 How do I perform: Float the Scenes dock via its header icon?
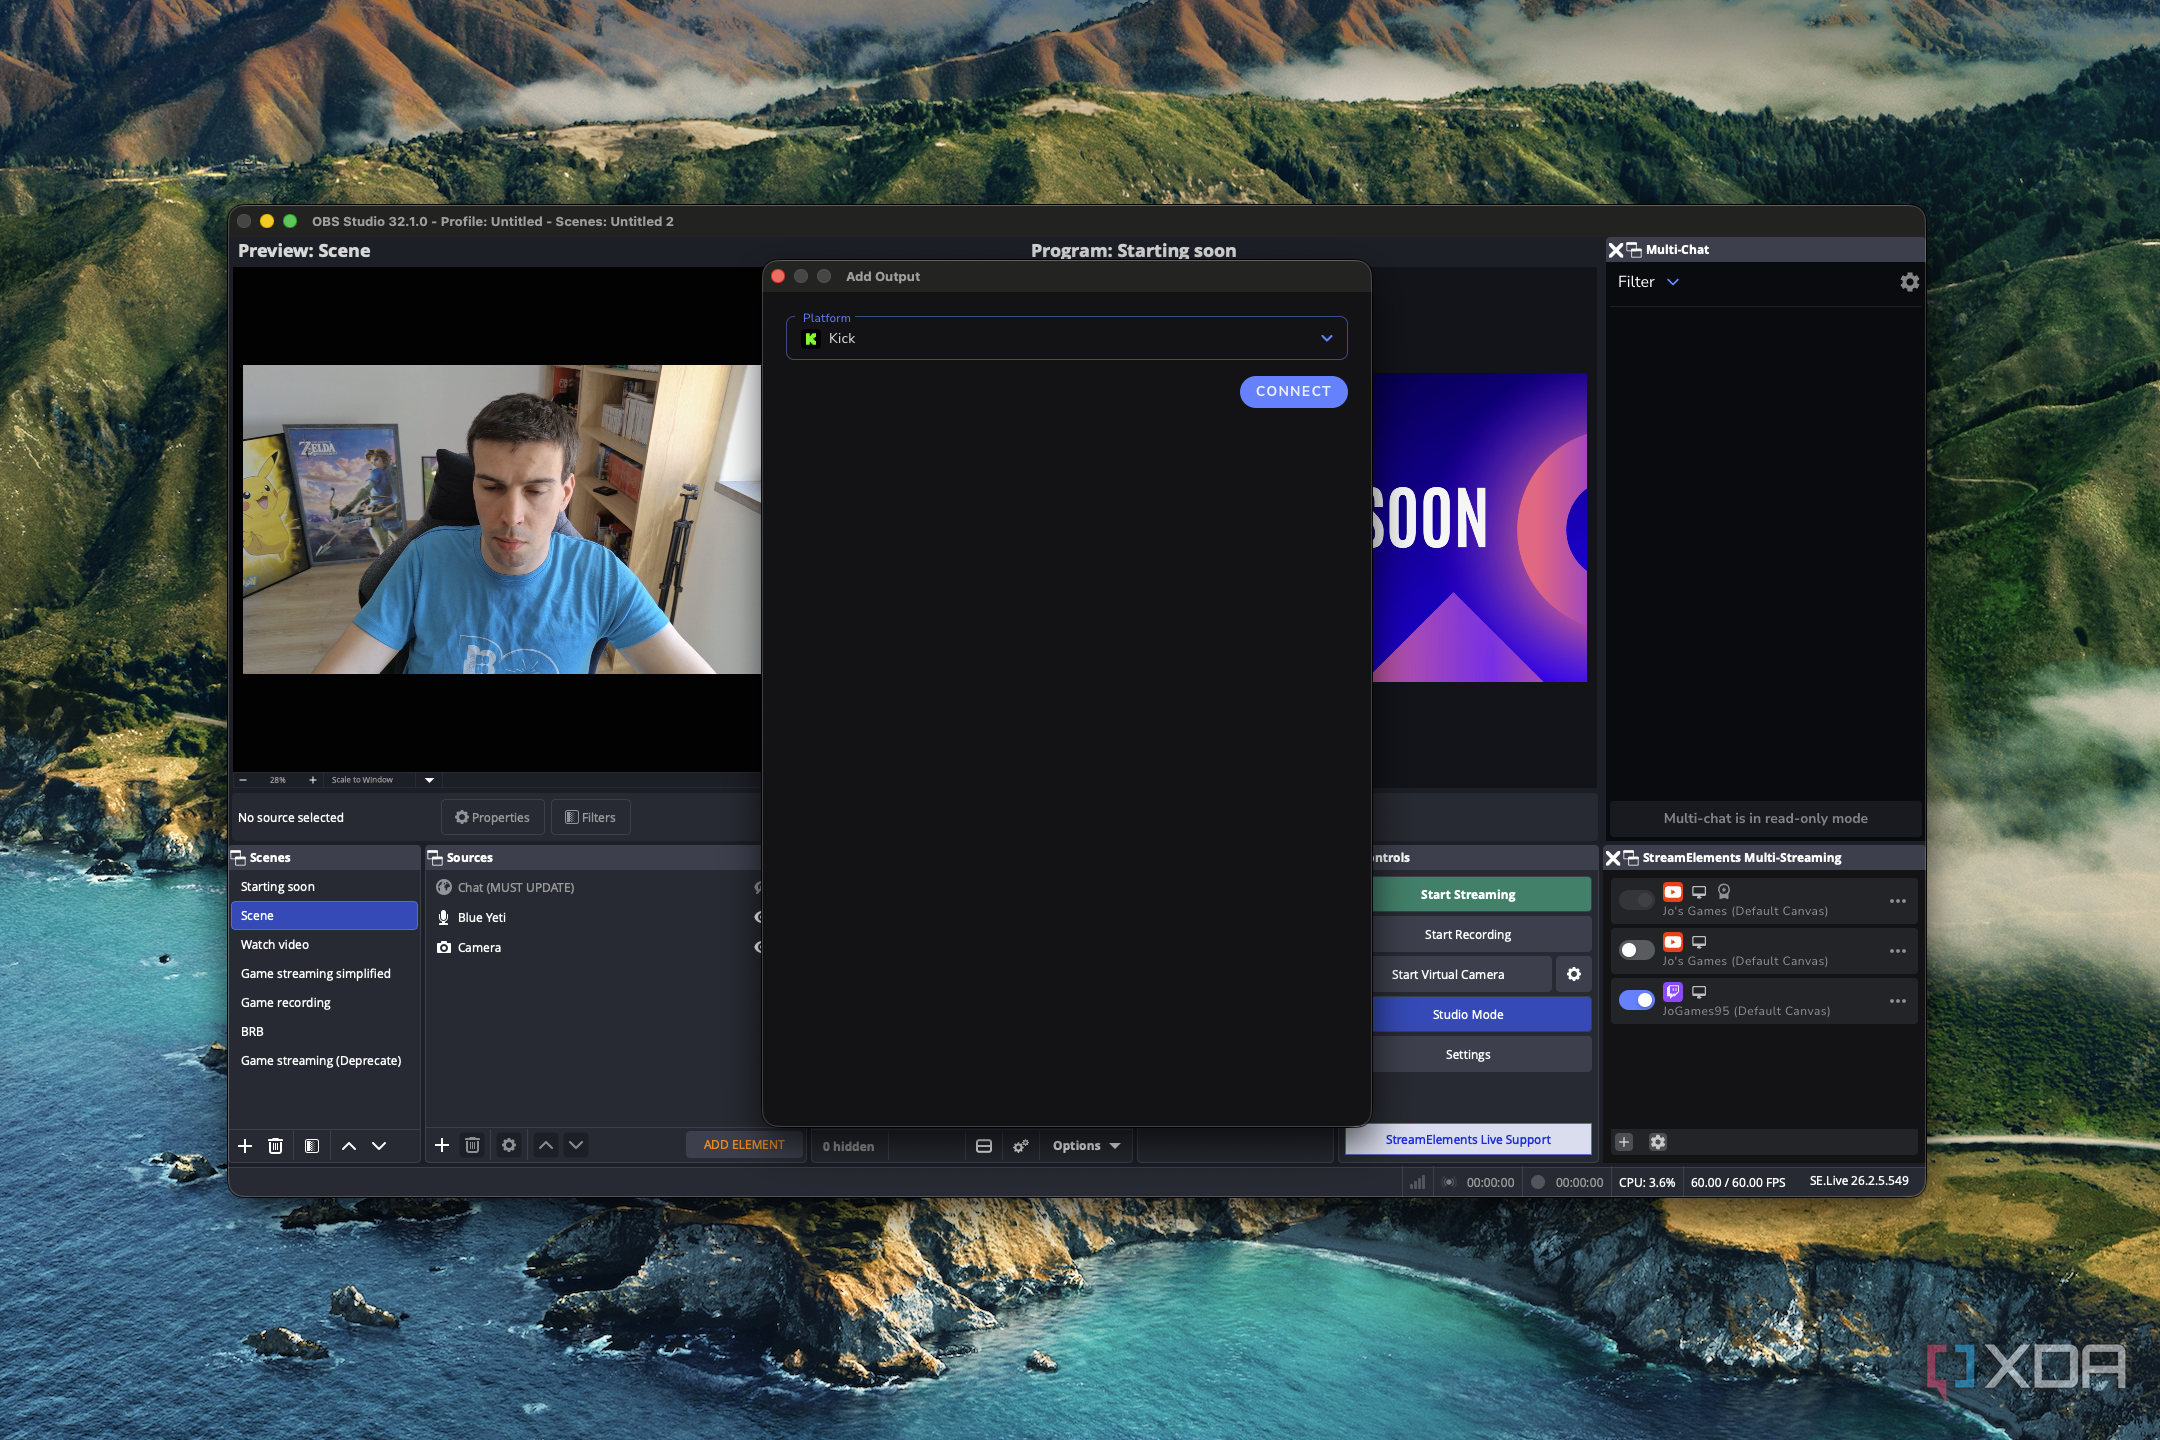coord(239,858)
